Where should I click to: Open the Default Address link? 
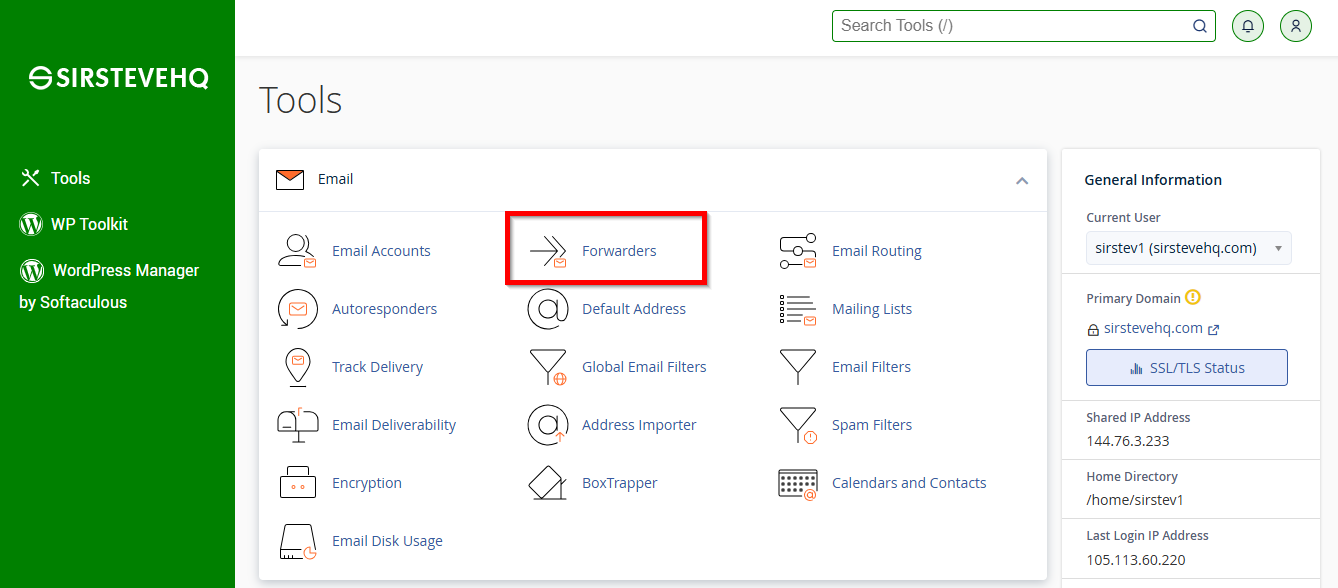[634, 309]
